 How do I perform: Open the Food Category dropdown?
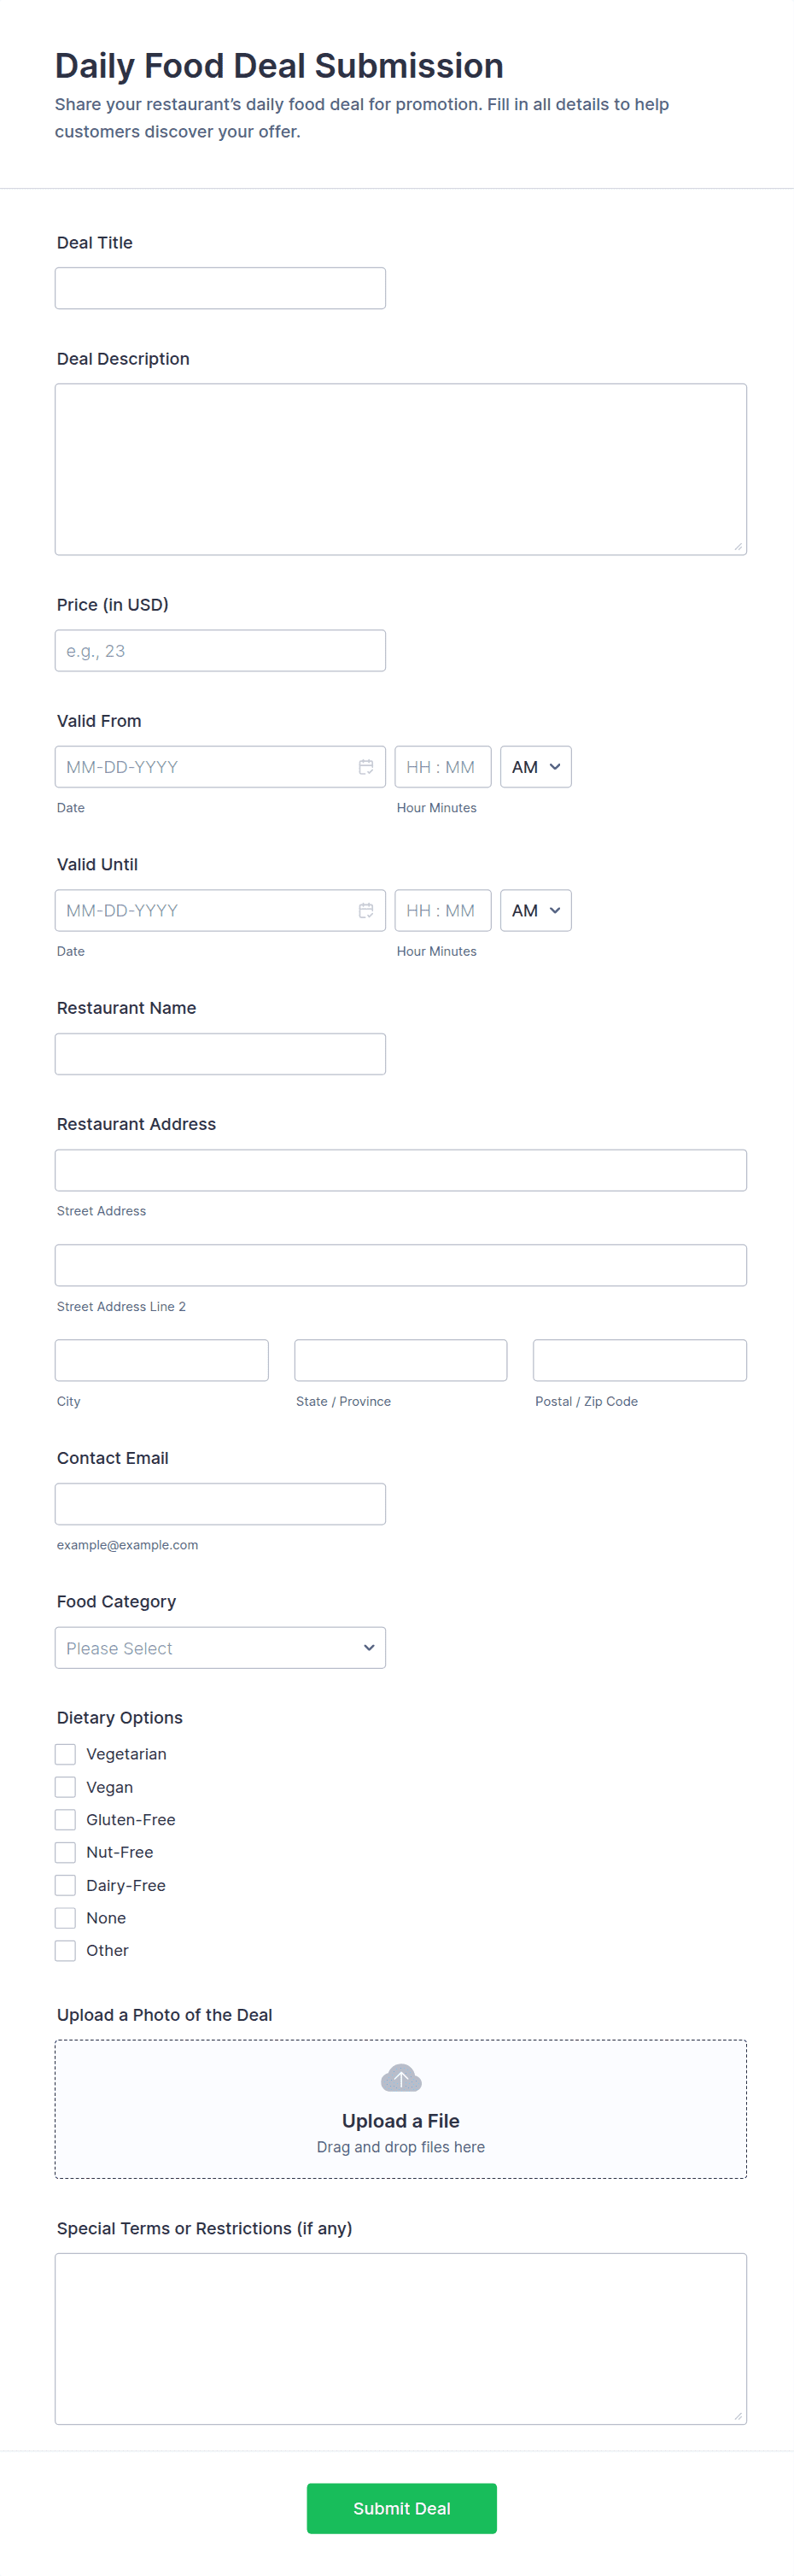[x=220, y=1648]
